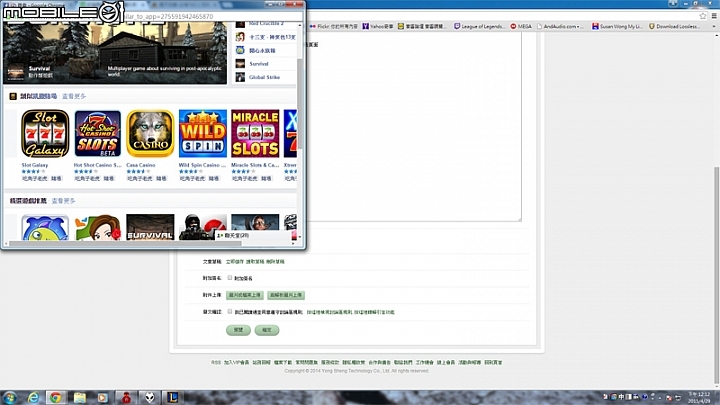Tick the attach-signature checkbox

230,278
